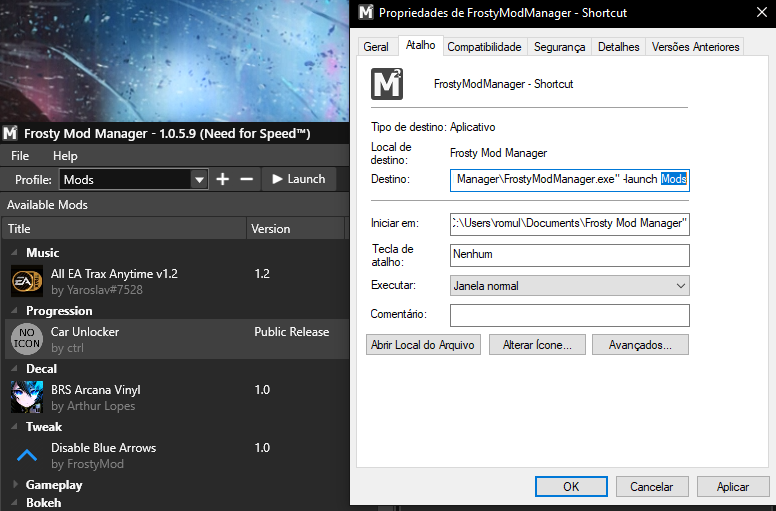776x511 pixels.
Task: Remove profile with the minus icon
Action: 246,179
